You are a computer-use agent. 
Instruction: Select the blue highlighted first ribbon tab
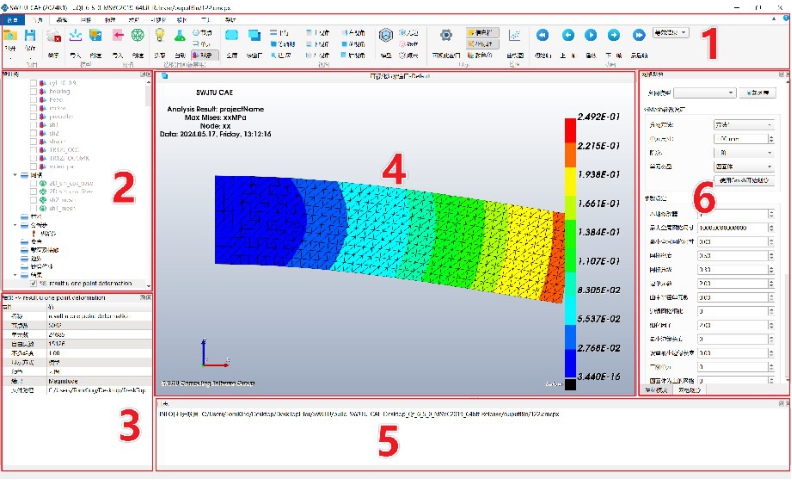coord(13,20)
